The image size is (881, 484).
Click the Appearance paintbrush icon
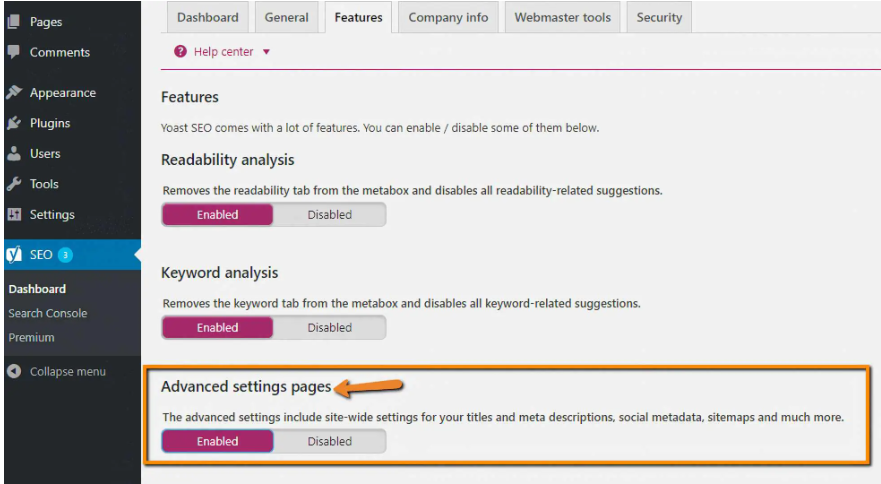click(x=14, y=92)
